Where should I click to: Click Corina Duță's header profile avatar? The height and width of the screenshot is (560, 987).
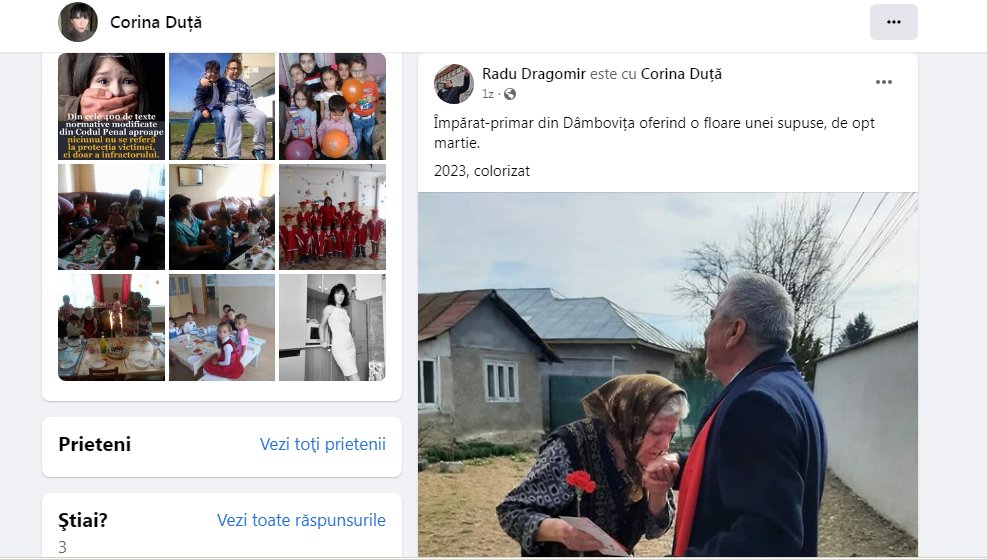pos(78,22)
